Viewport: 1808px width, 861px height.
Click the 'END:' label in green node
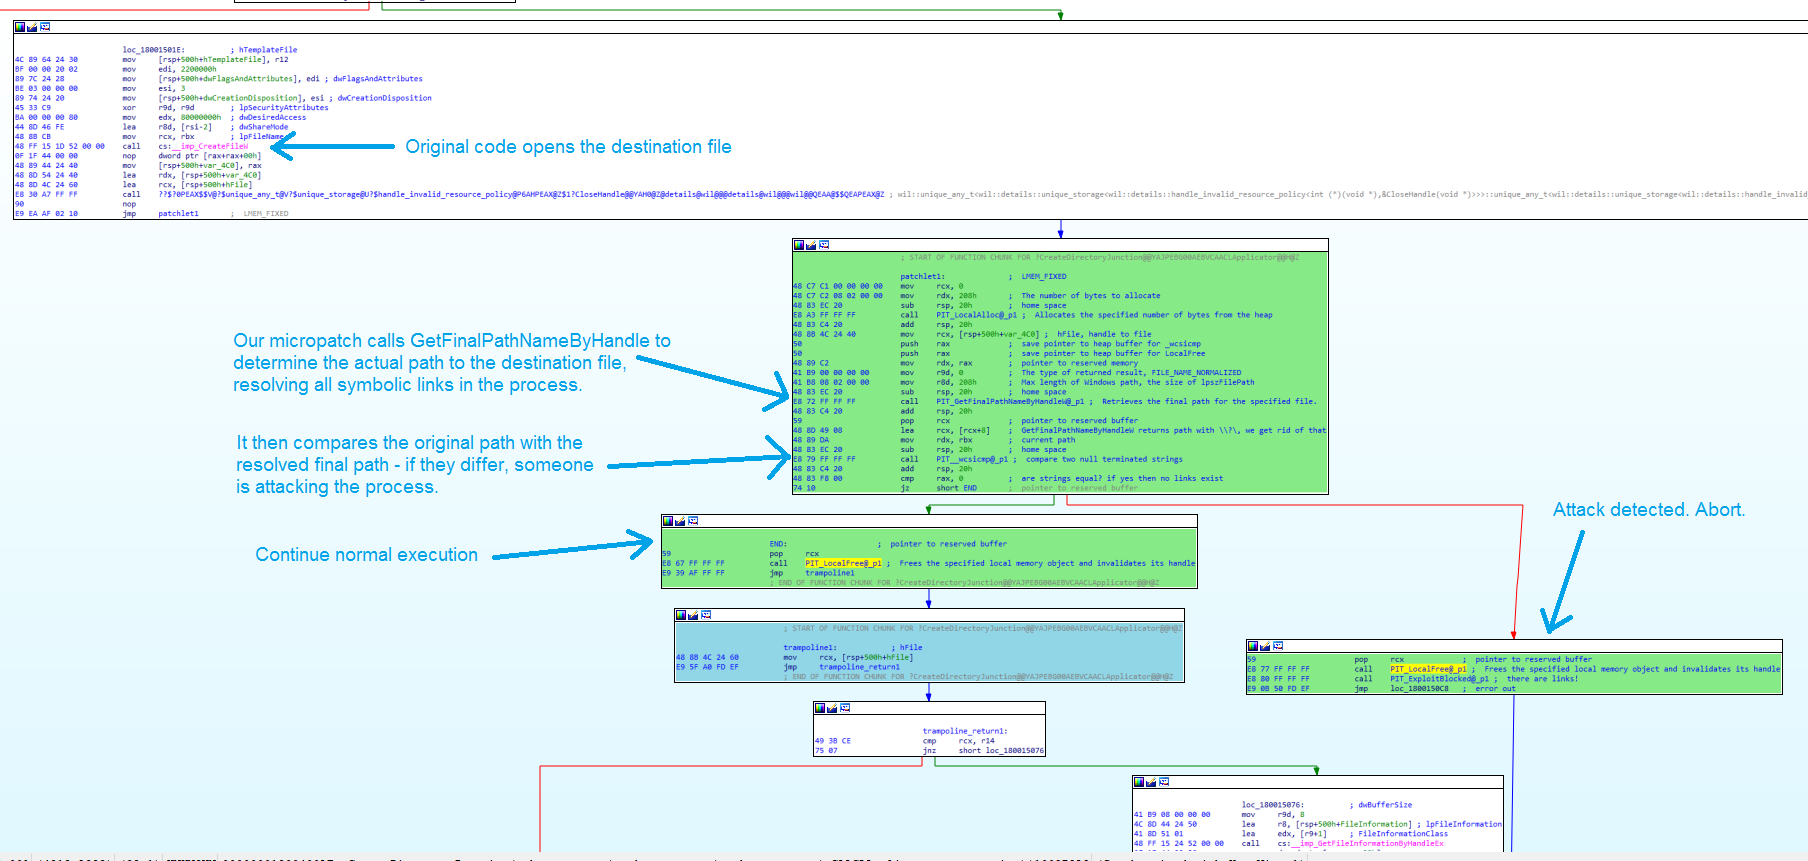tap(778, 544)
